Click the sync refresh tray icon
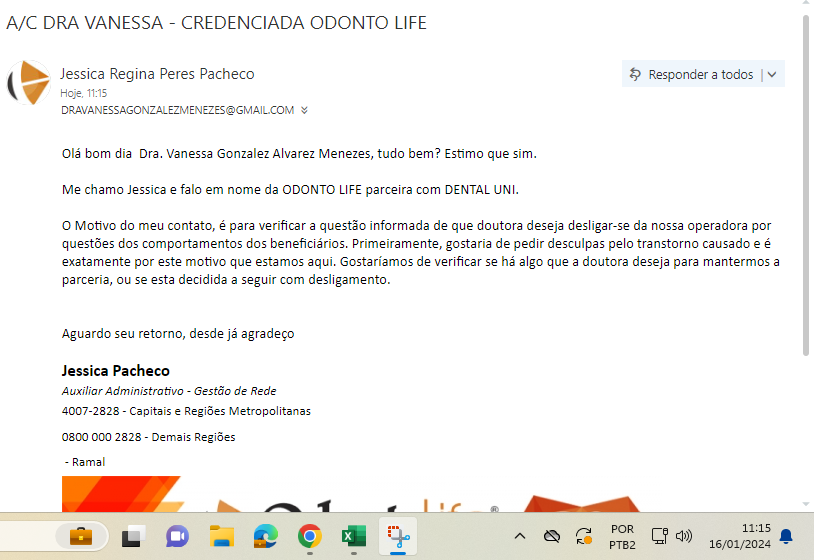 [584, 536]
